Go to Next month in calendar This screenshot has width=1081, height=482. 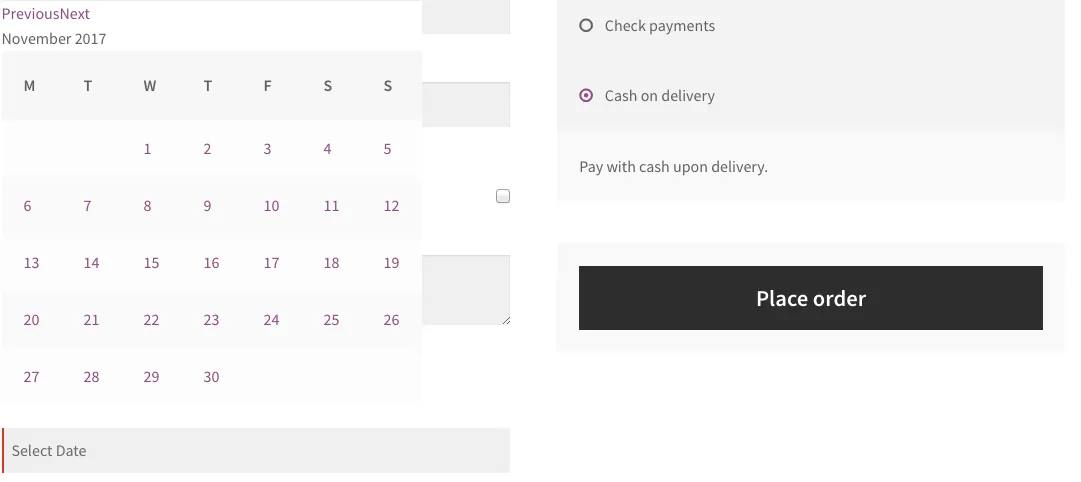tap(75, 14)
